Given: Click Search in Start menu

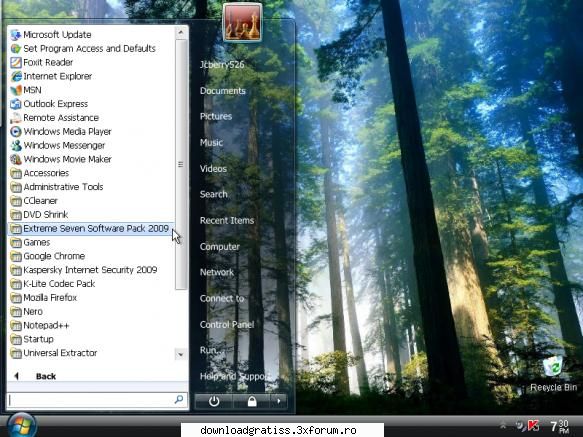Looking at the screenshot, I should pyautogui.click(x=213, y=194).
